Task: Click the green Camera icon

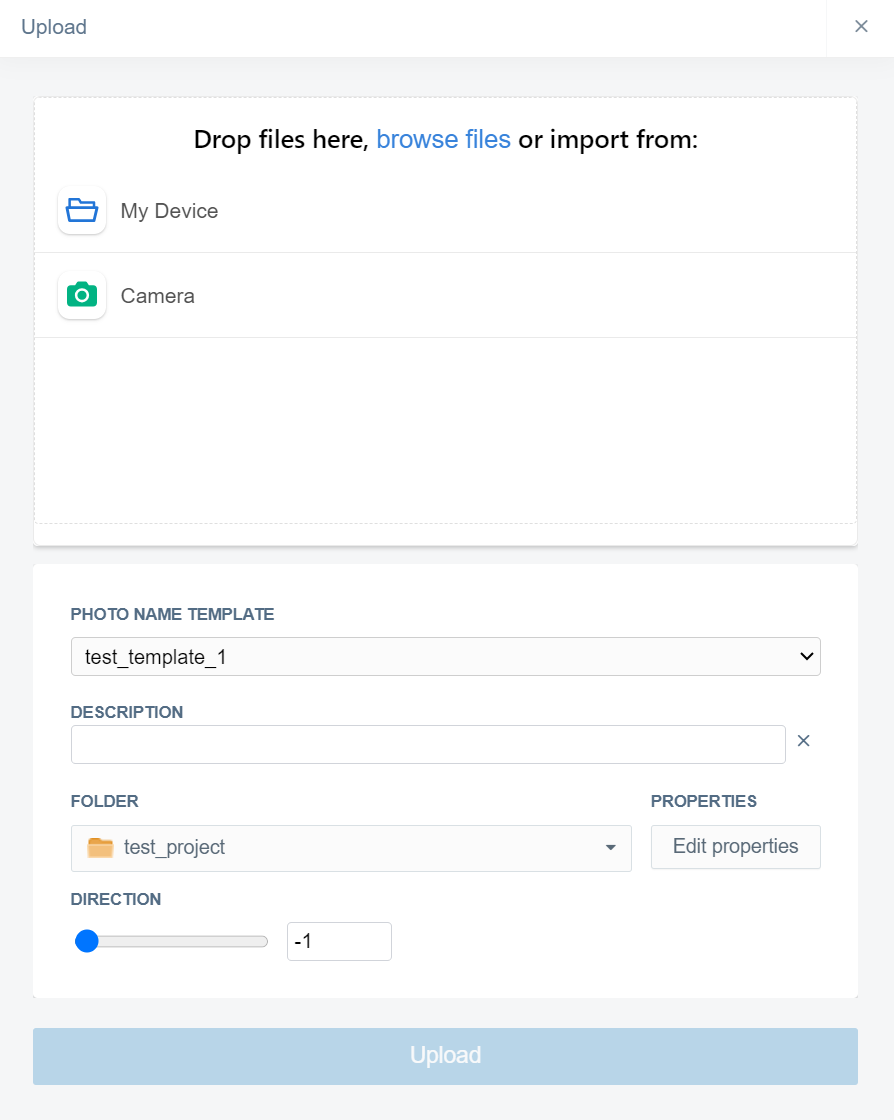Action: 82,296
